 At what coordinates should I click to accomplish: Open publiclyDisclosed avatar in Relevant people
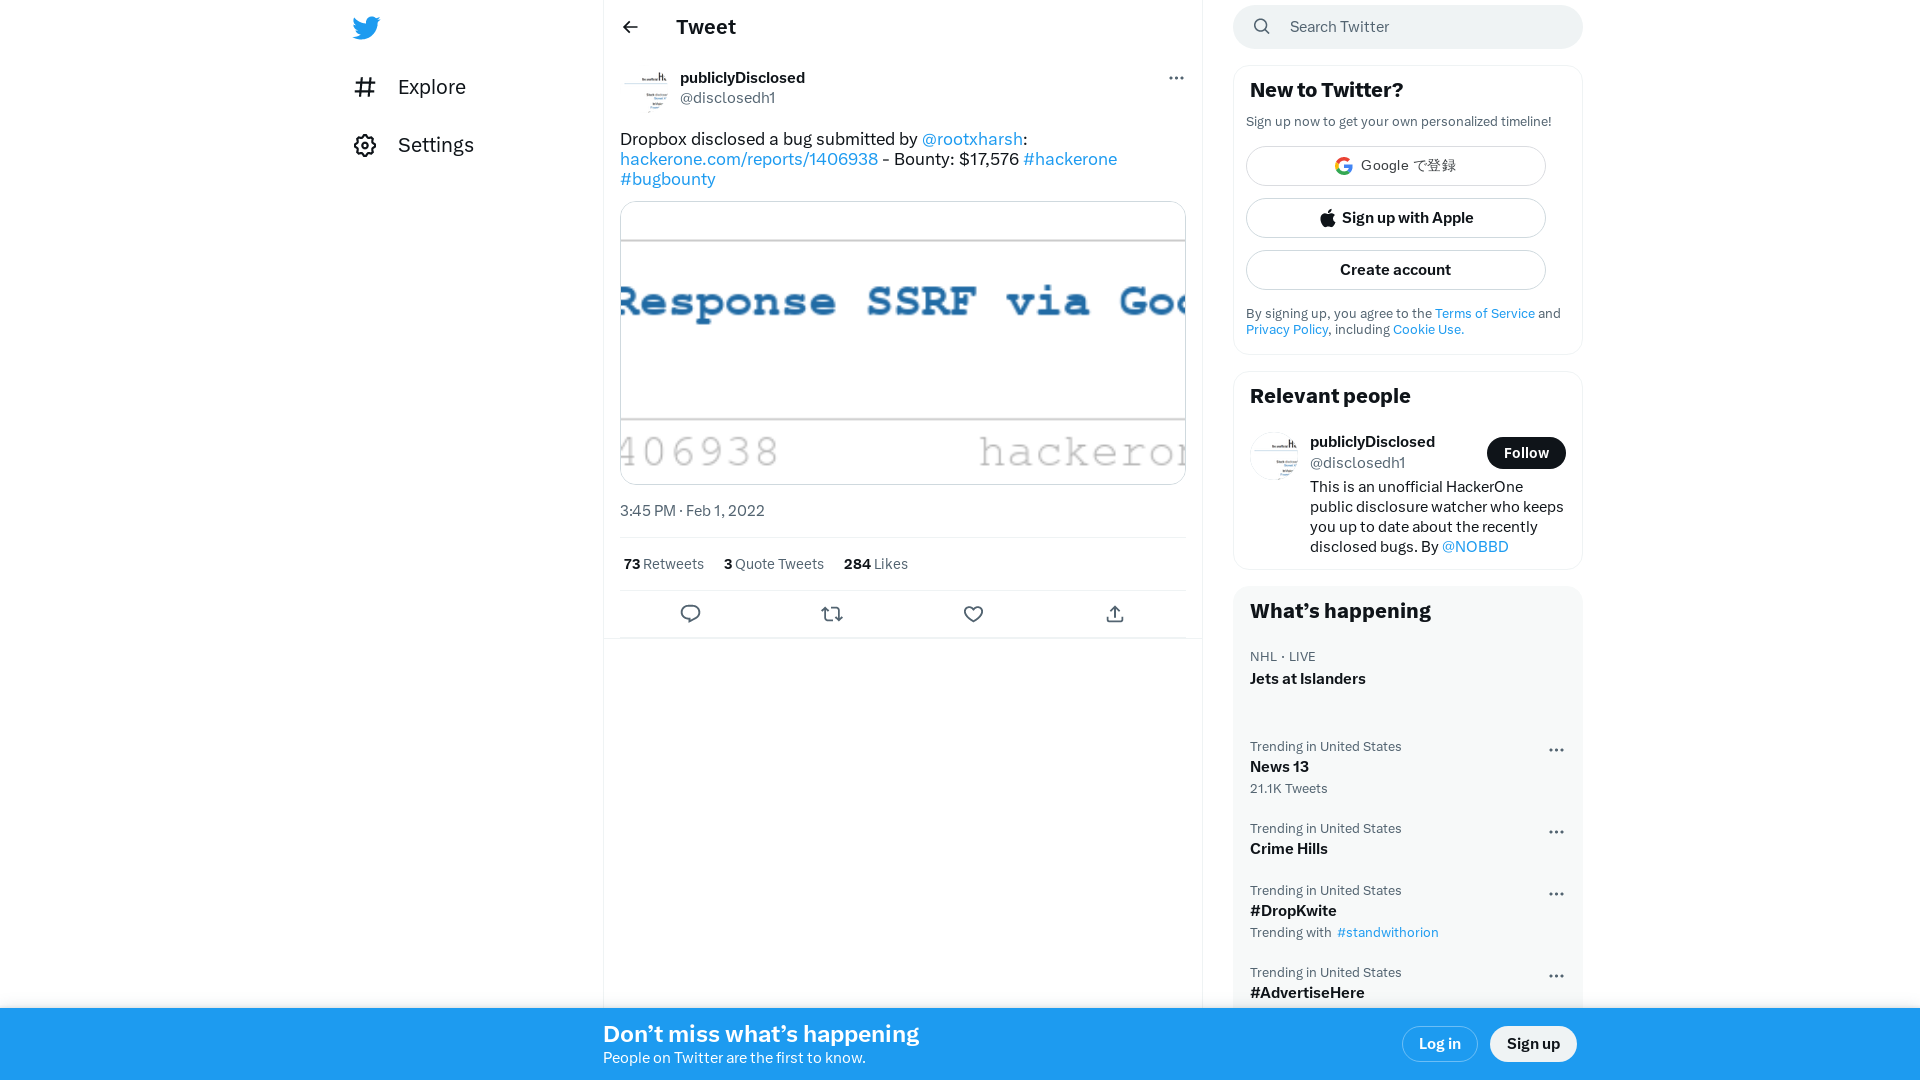click(x=1274, y=456)
